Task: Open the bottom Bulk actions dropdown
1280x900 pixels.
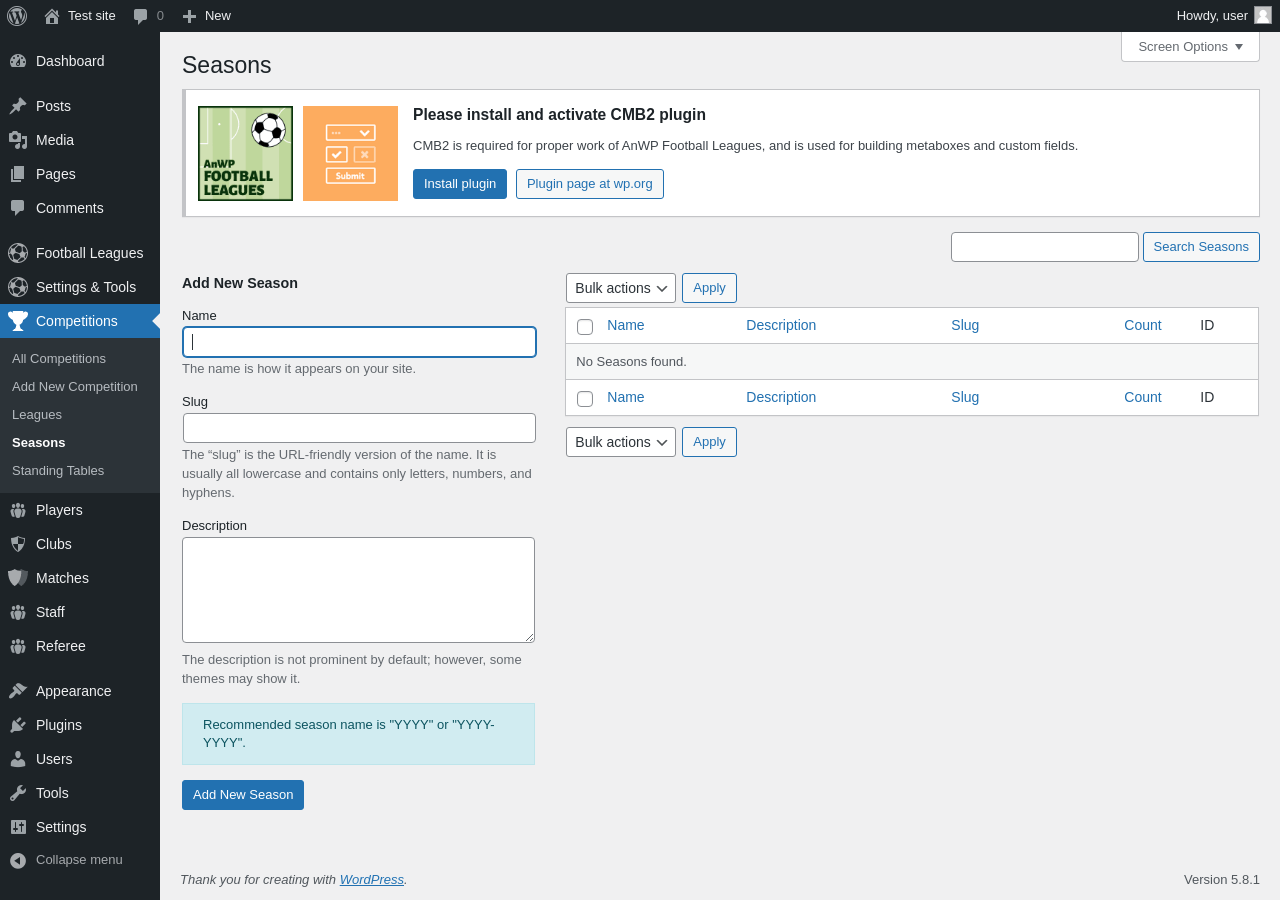Action: click(x=621, y=442)
